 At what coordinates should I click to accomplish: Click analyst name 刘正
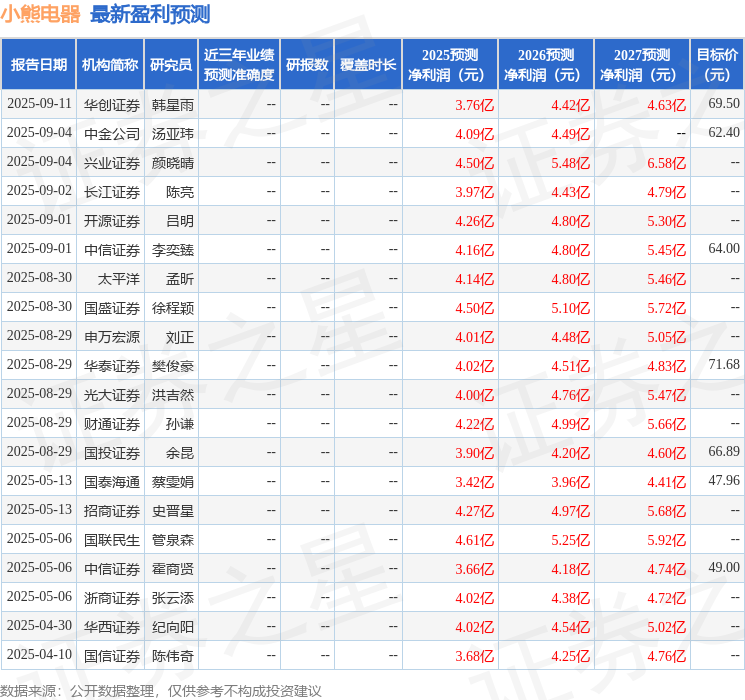pyautogui.click(x=180, y=337)
